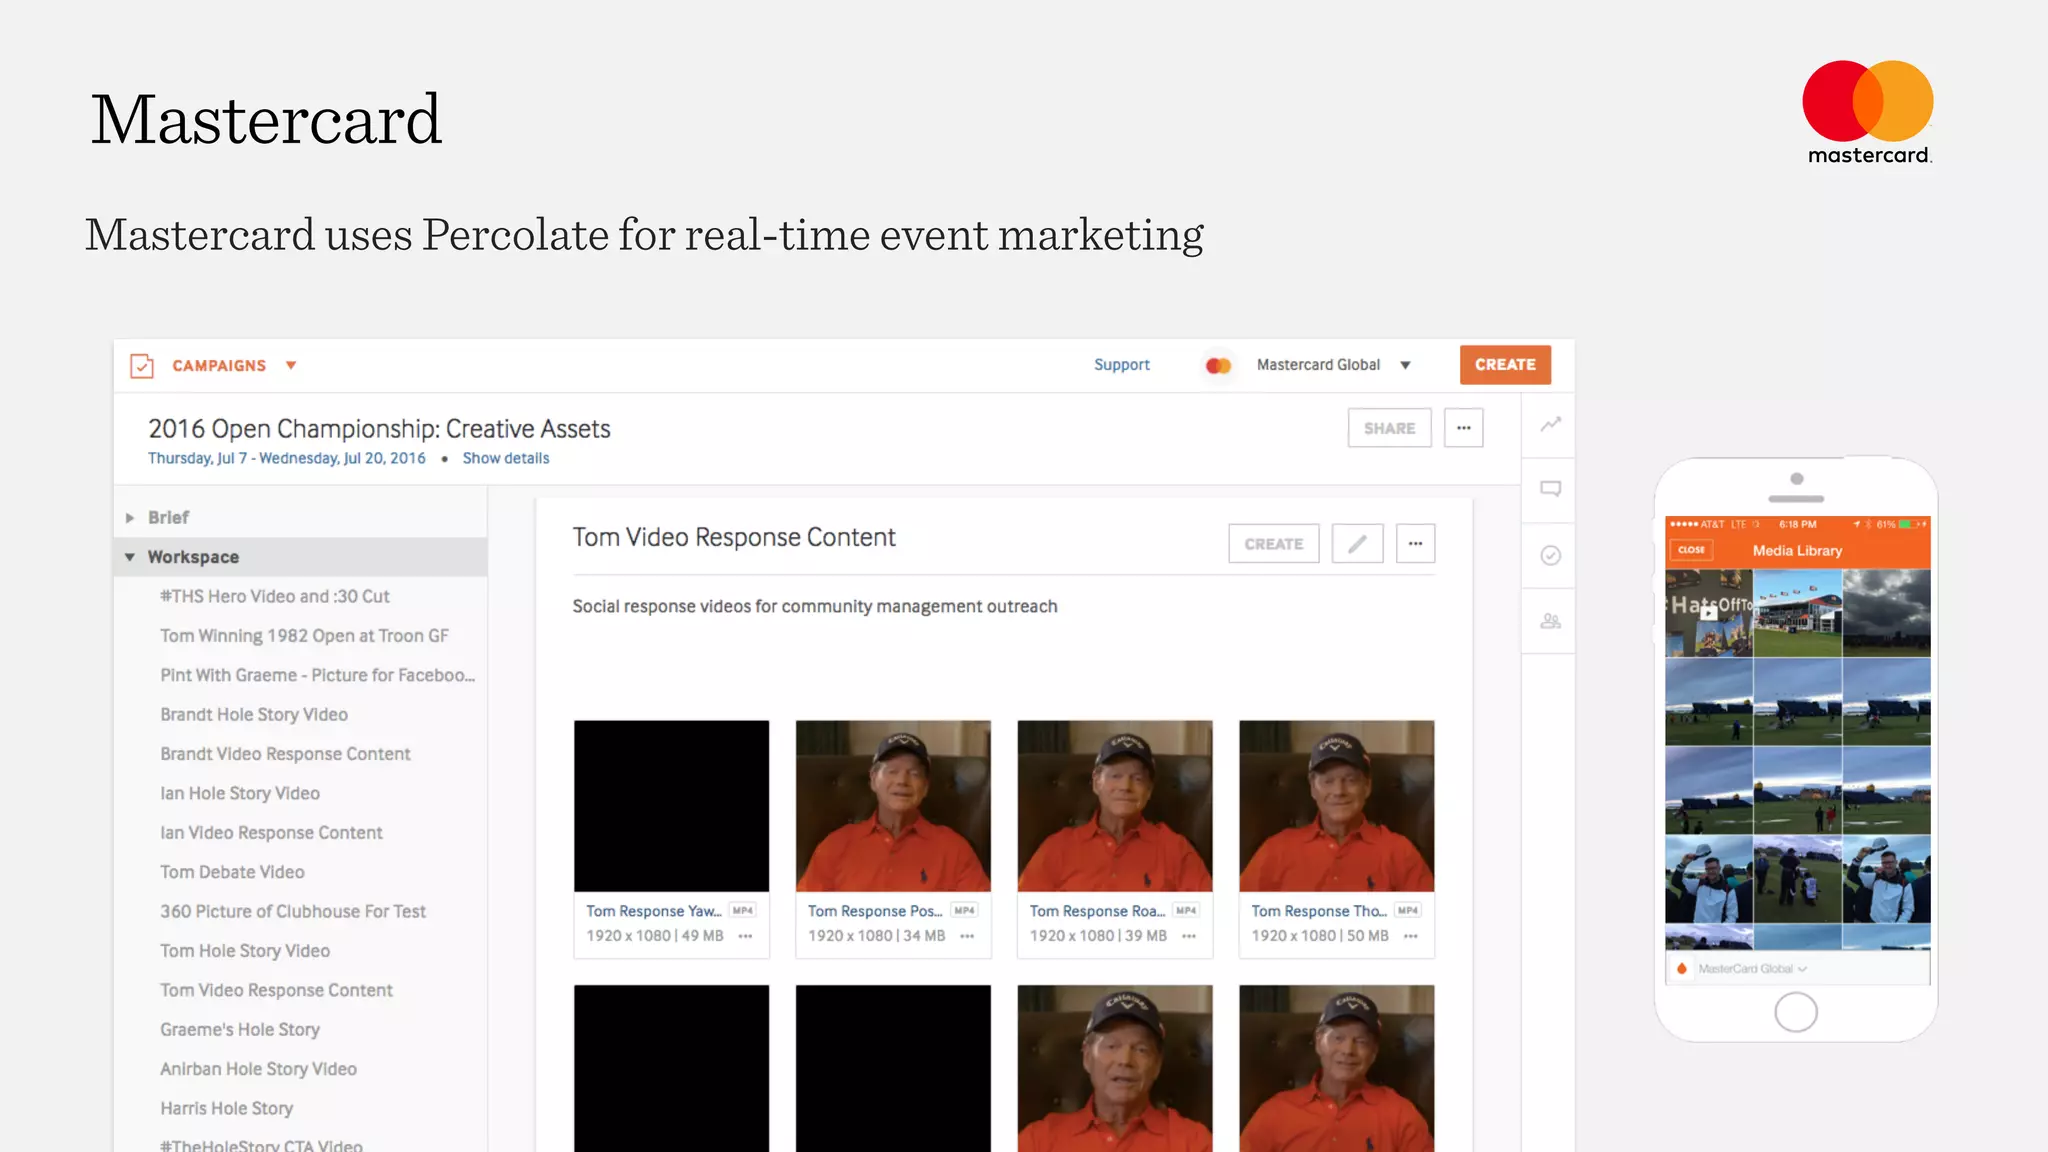Expand the Brief section
Screen dimensions: 2048x1152
[x=130, y=518]
